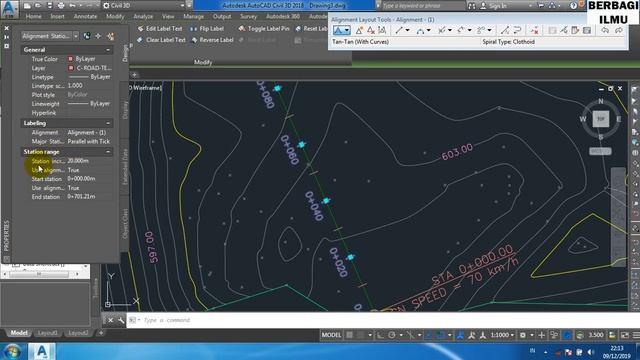The width and height of the screenshot is (640, 360).
Task: Click the ViewCube TOP face
Action: [600, 119]
